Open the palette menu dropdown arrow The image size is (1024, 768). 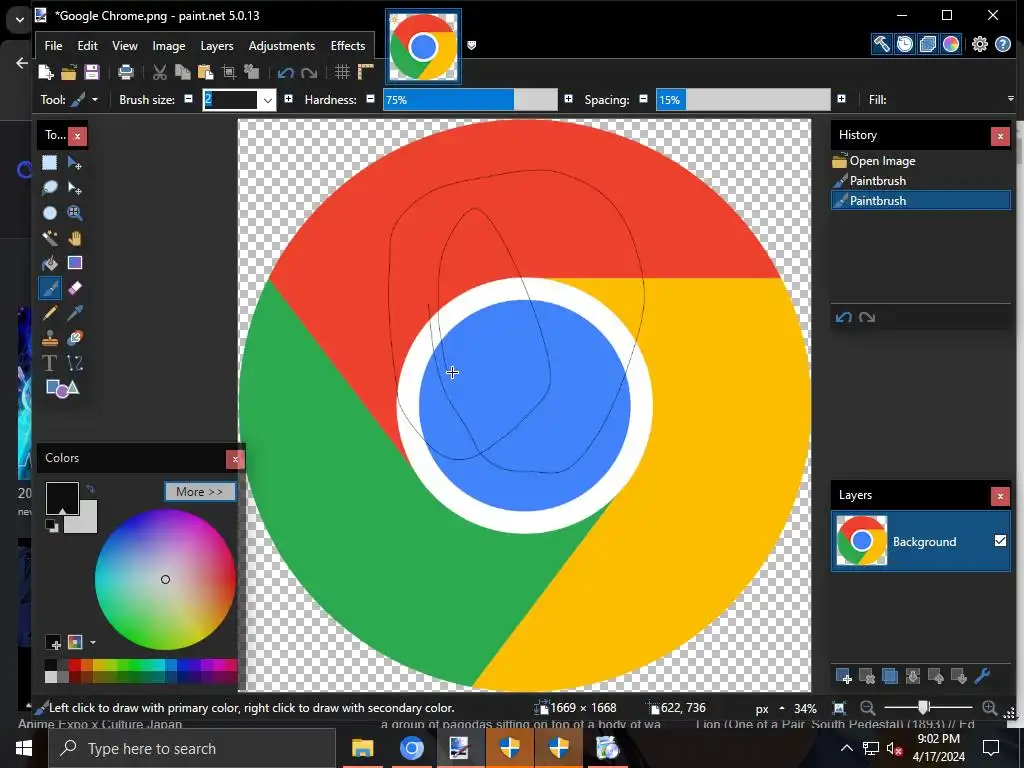coord(93,643)
